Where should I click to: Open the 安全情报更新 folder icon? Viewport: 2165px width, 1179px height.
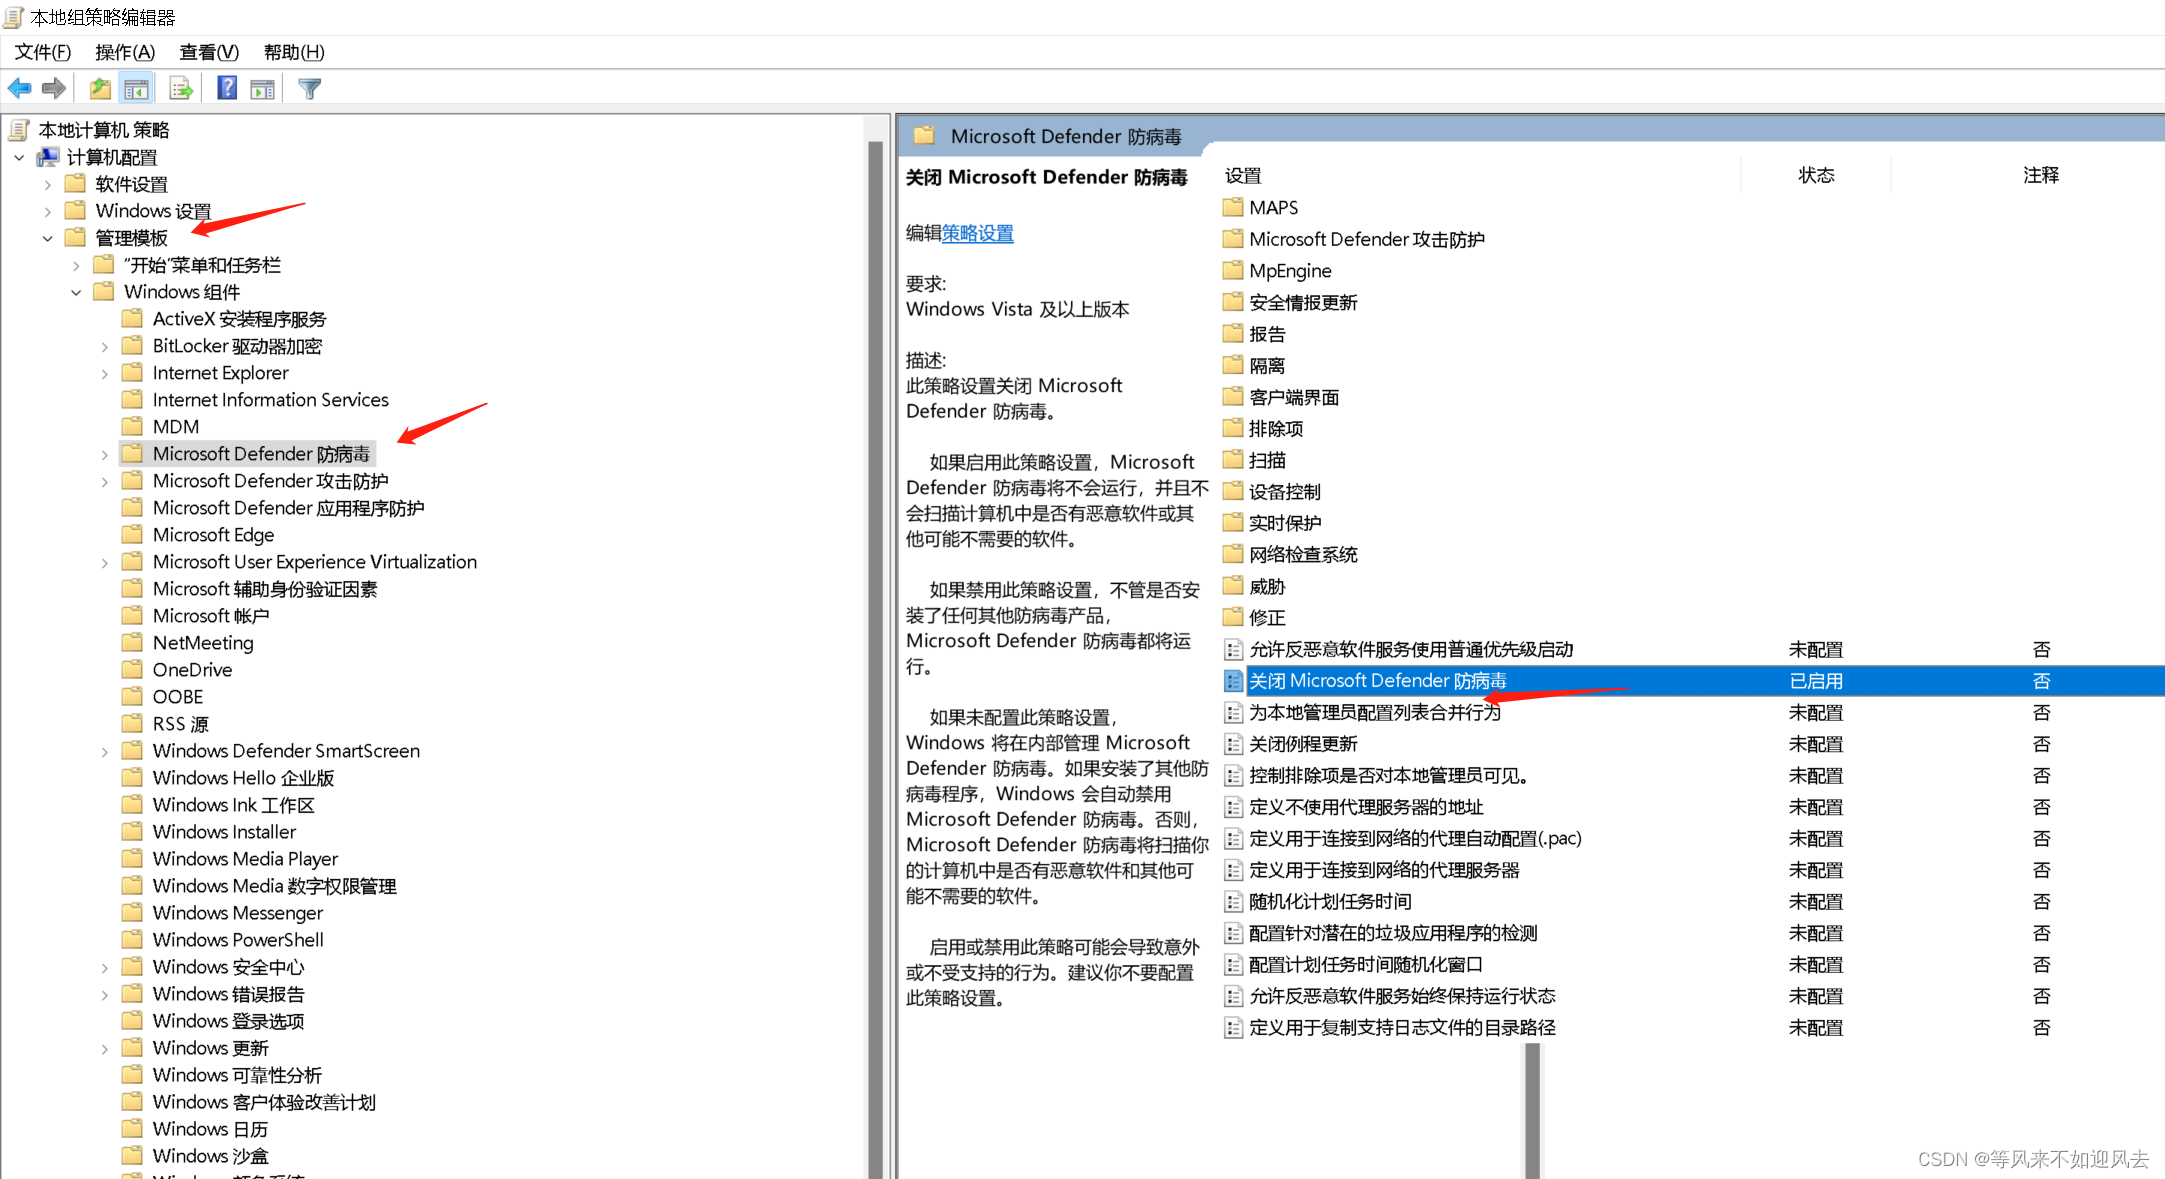[x=1233, y=302]
